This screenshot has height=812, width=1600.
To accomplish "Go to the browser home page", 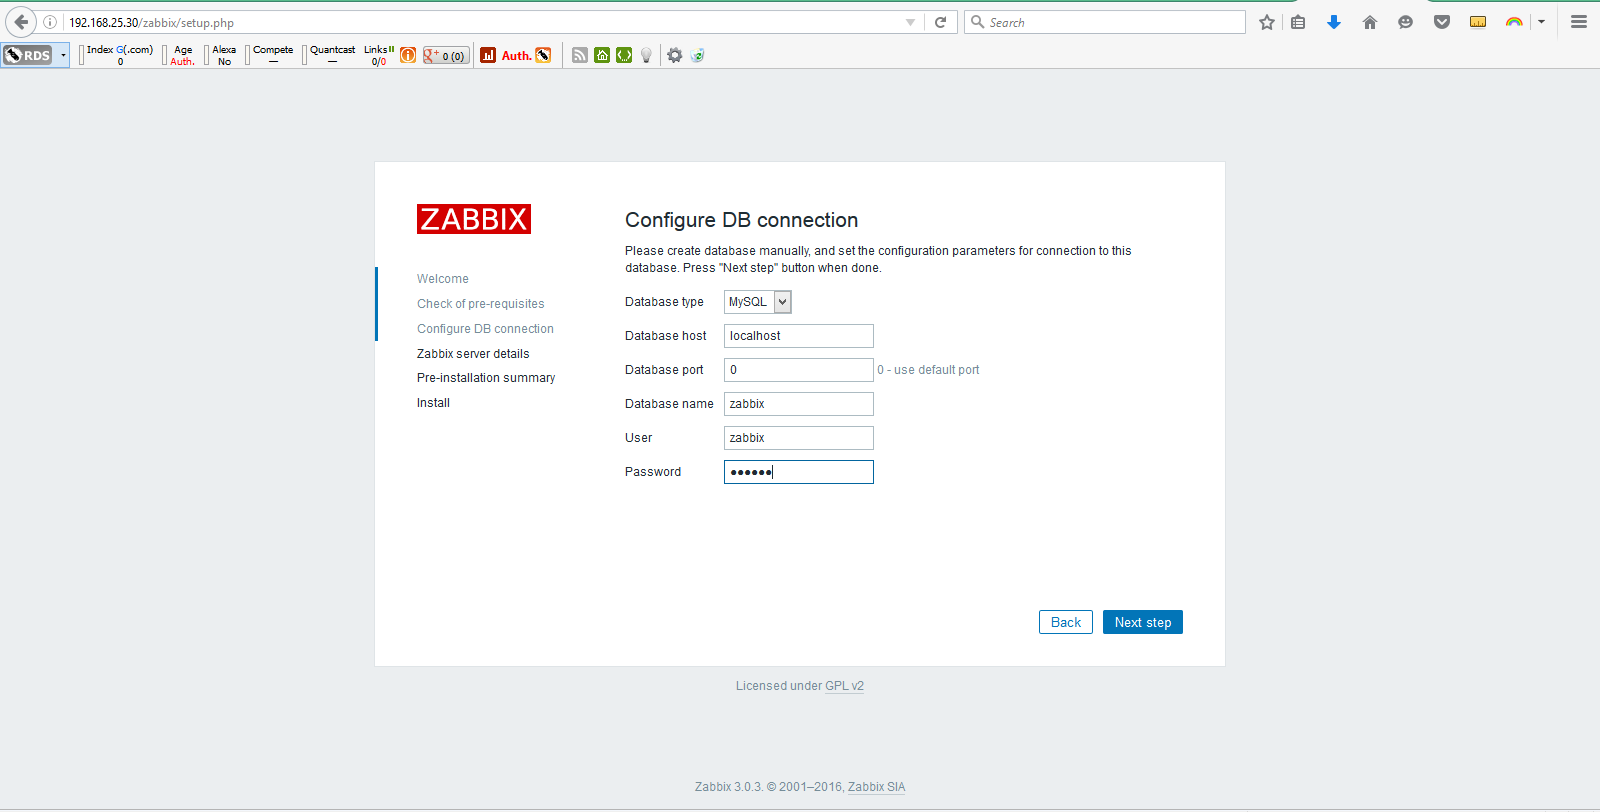I will 1370,22.
